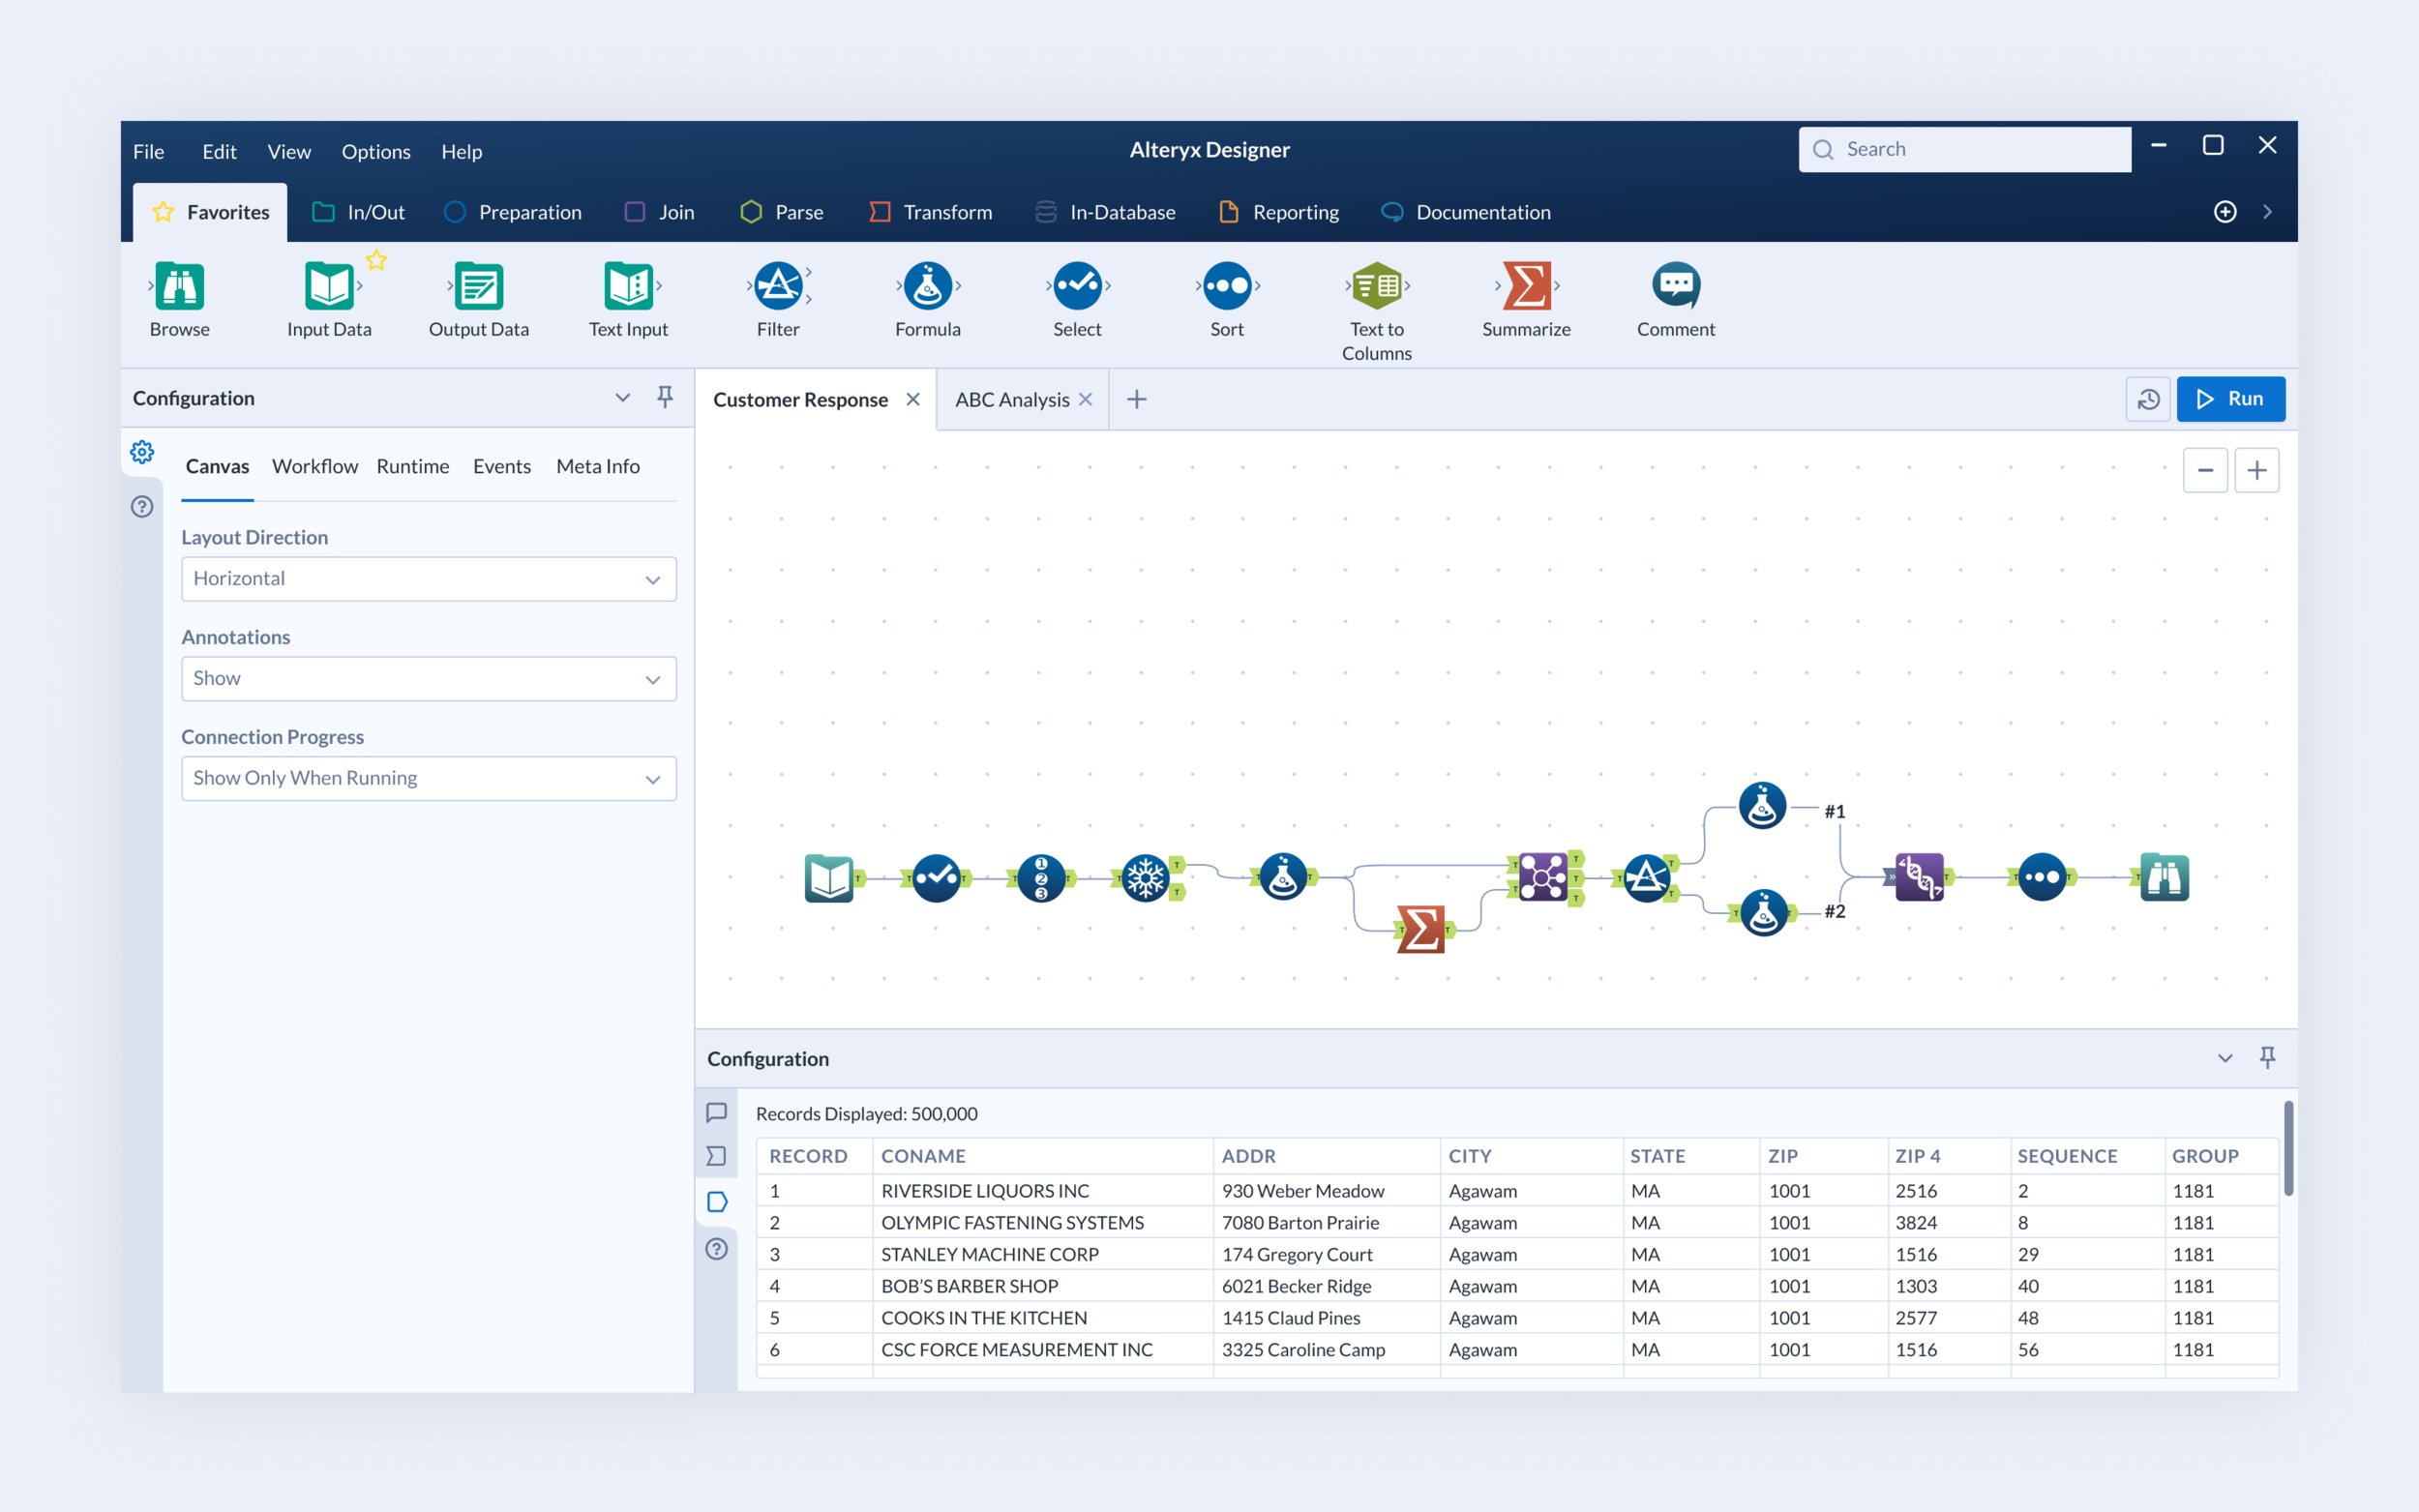Switch to the Workflow configuration tab
This screenshot has width=2419, height=1512.
(x=315, y=466)
